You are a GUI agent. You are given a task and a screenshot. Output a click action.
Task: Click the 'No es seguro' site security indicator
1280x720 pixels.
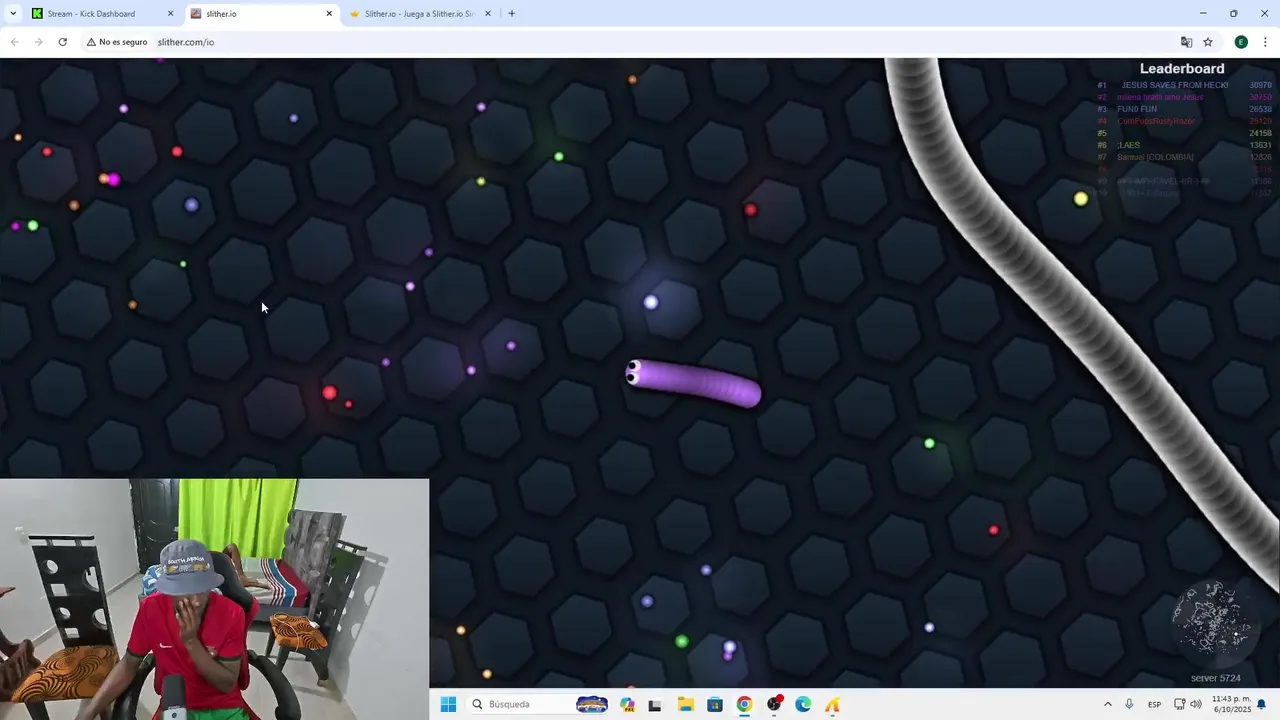(117, 42)
